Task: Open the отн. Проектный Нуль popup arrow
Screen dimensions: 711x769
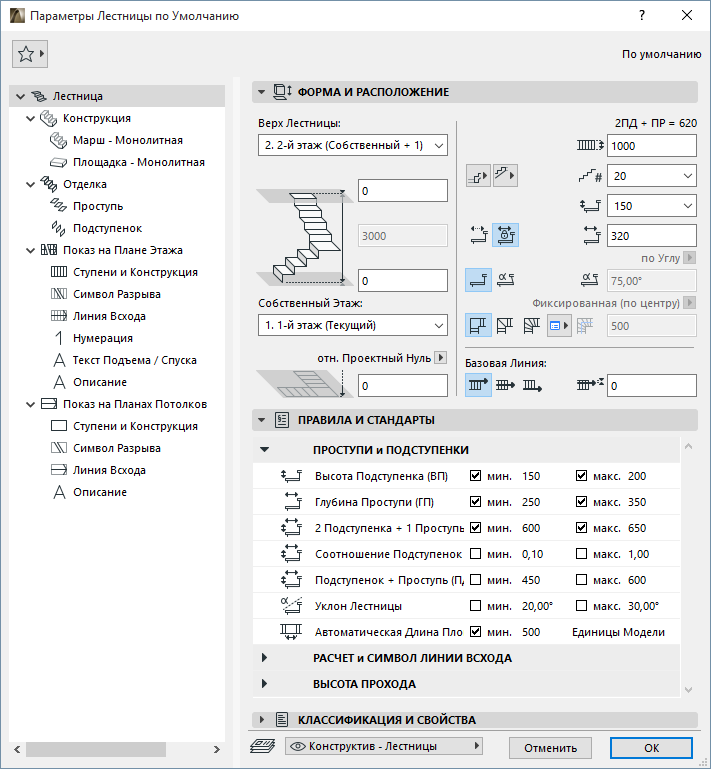Action: (440, 358)
